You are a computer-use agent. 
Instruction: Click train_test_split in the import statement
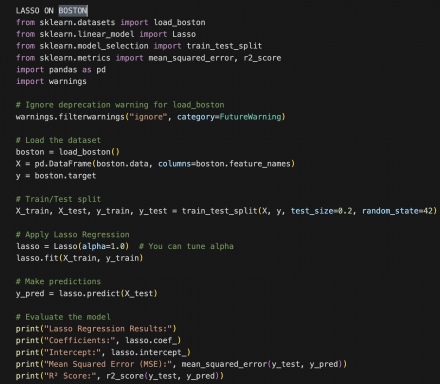coord(224,46)
